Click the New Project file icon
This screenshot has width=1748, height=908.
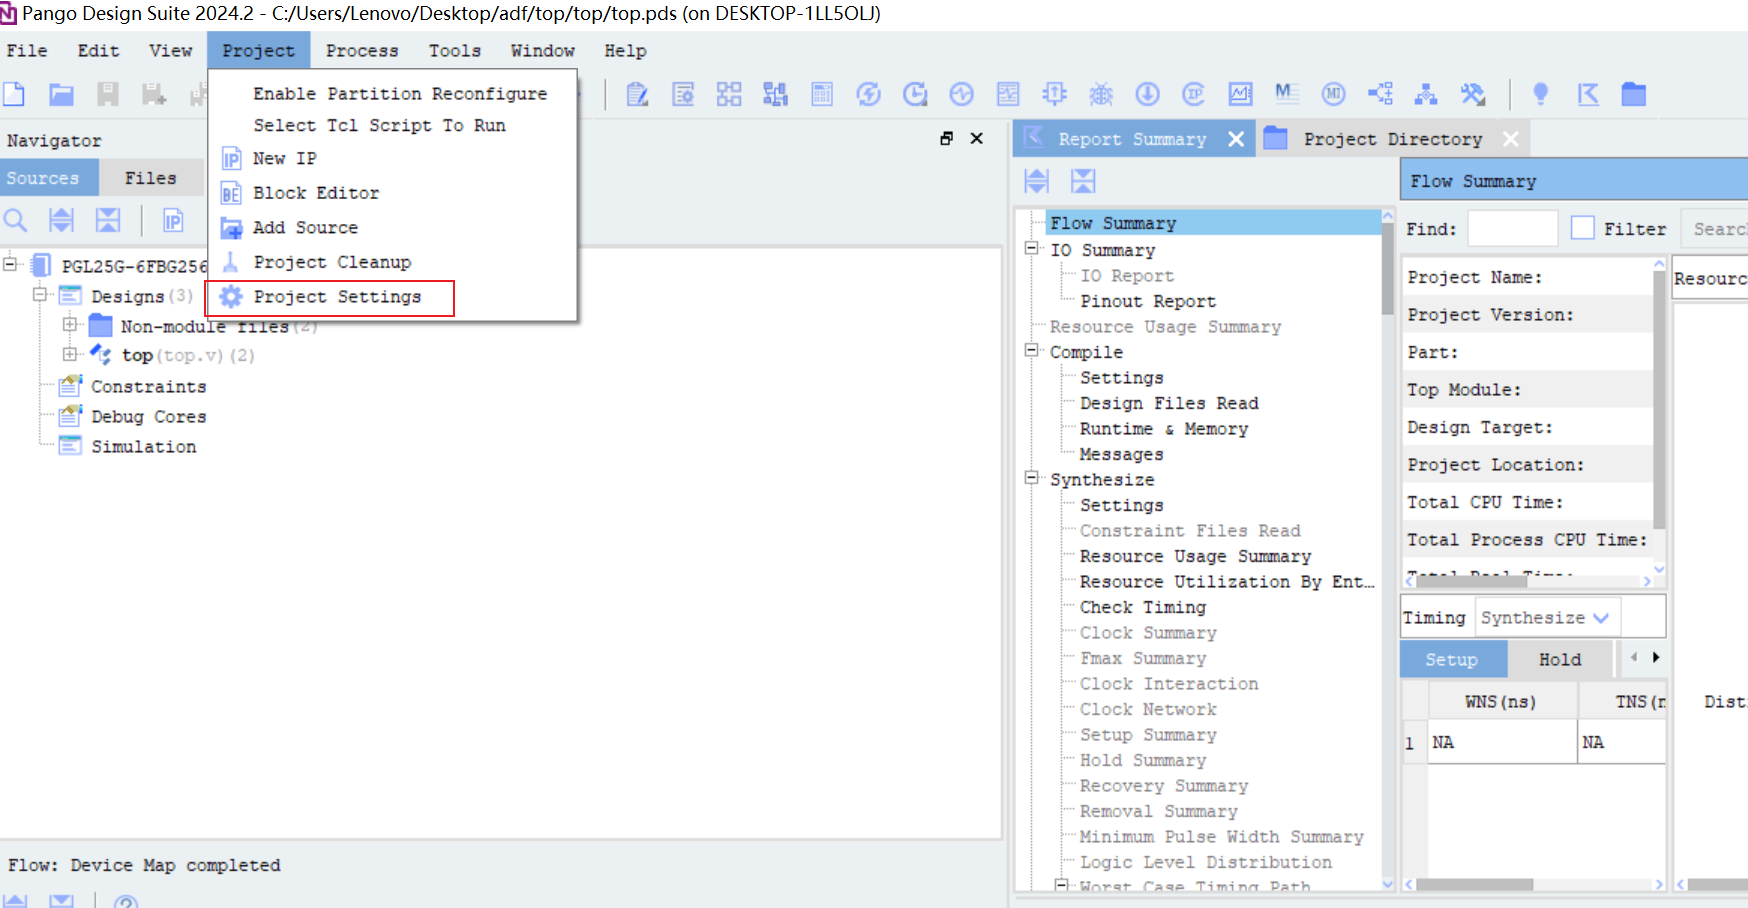coord(14,94)
